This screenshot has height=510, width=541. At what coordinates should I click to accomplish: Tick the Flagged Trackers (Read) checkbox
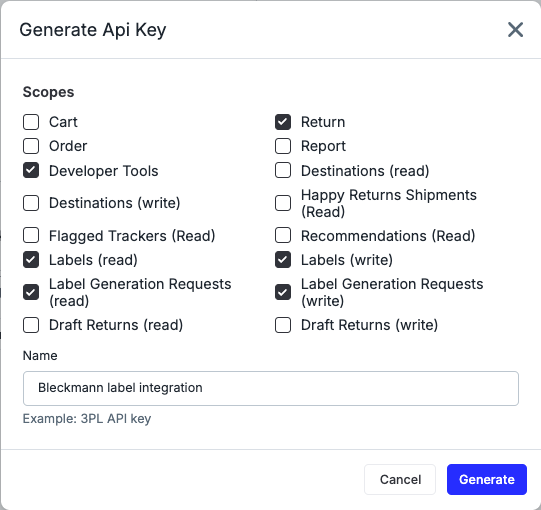tap(31, 236)
